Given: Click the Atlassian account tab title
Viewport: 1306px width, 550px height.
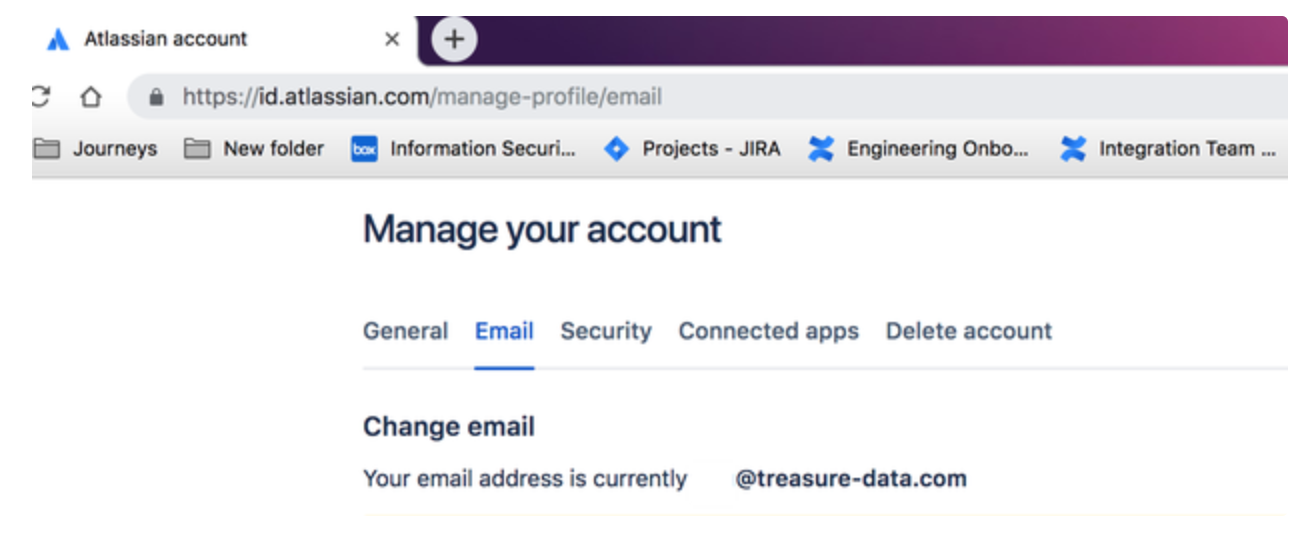Looking at the screenshot, I should point(165,39).
